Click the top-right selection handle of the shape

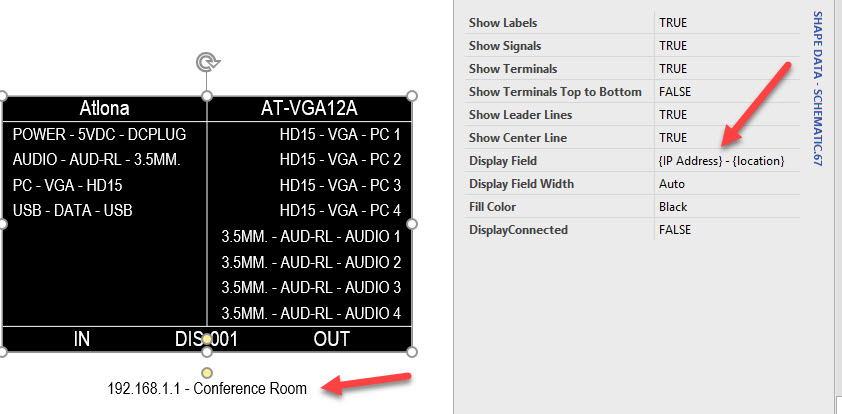click(412, 96)
